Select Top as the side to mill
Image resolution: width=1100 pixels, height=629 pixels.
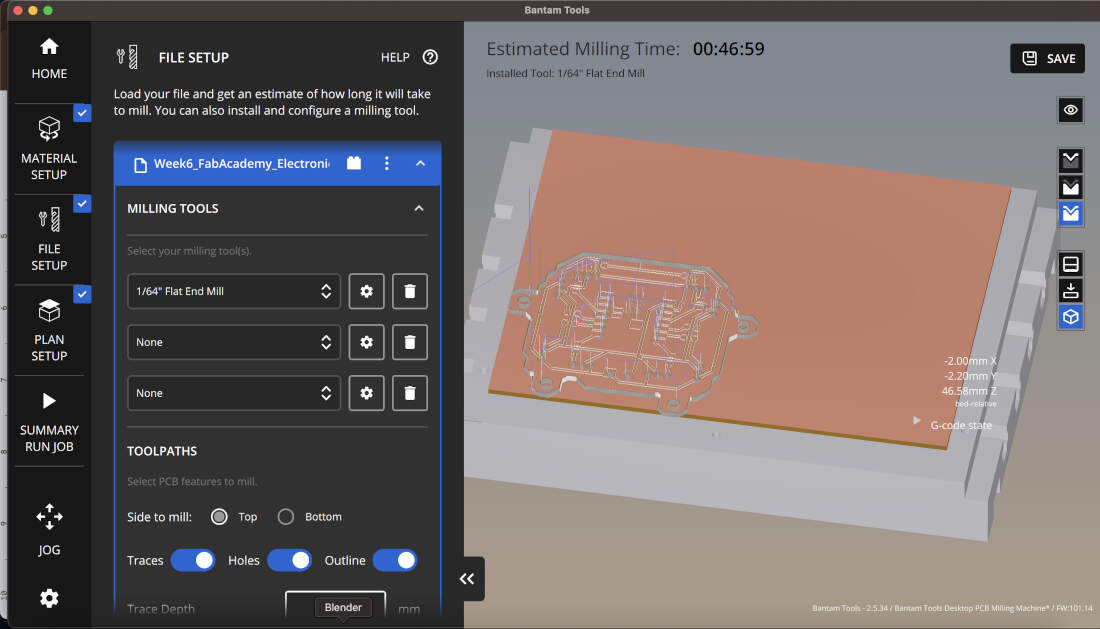point(219,517)
